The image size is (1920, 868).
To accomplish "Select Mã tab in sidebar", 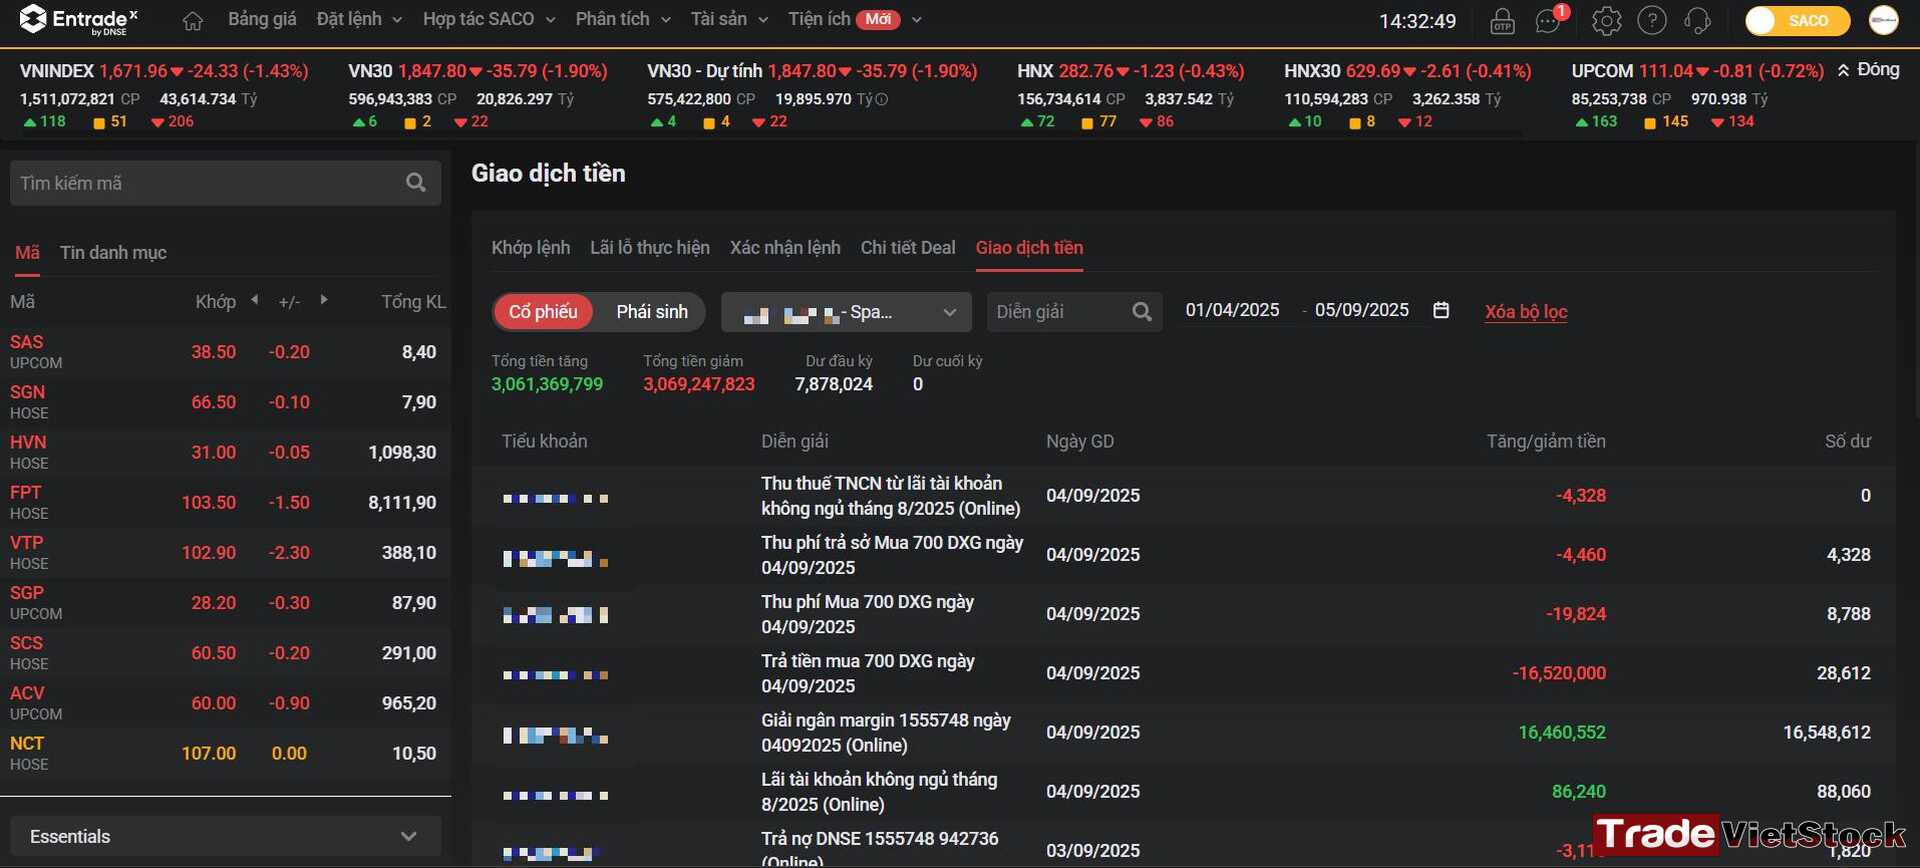I will tap(27, 253).
